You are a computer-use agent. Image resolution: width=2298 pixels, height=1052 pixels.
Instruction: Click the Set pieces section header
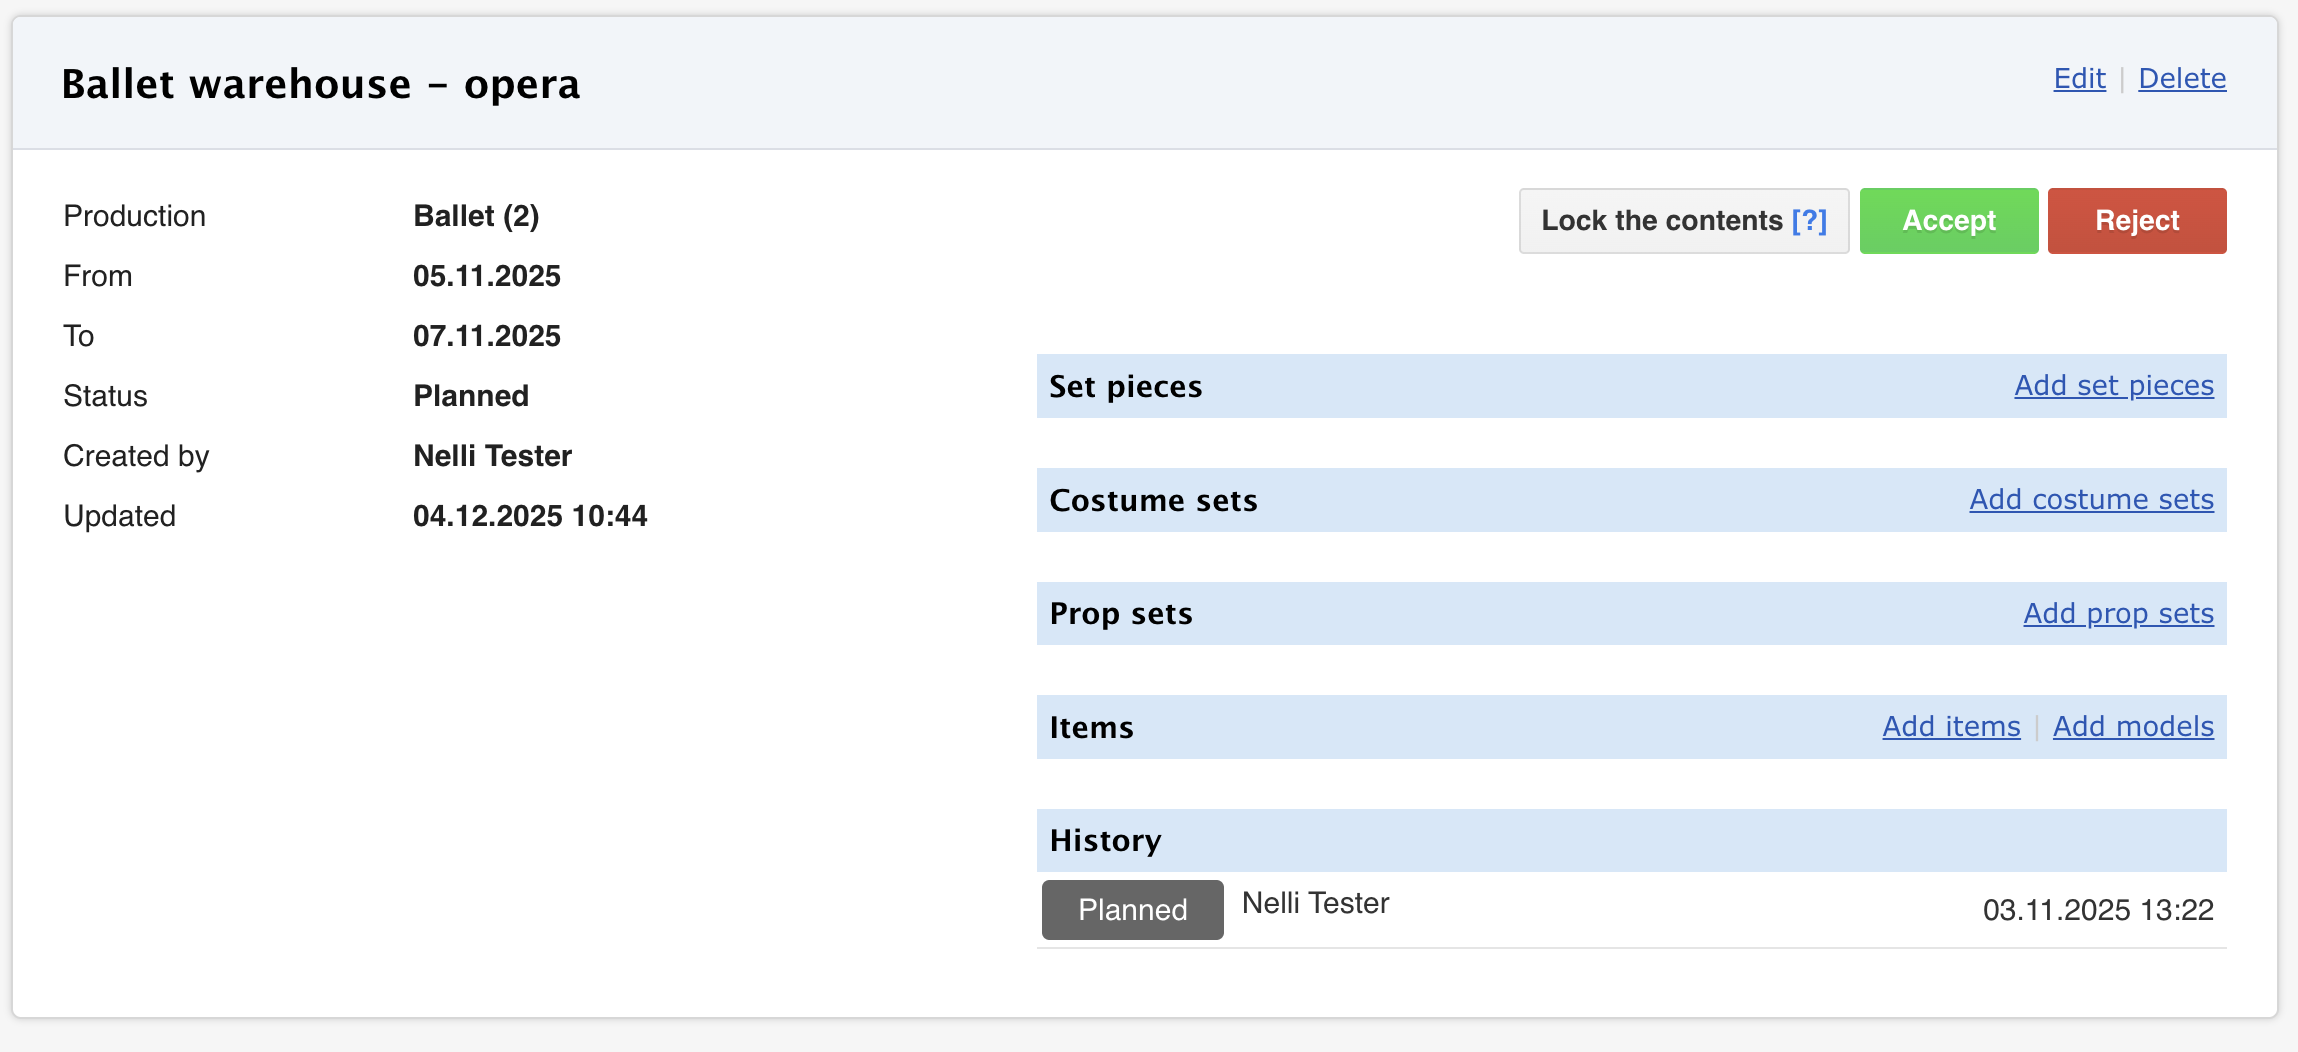coord(1125,387)
